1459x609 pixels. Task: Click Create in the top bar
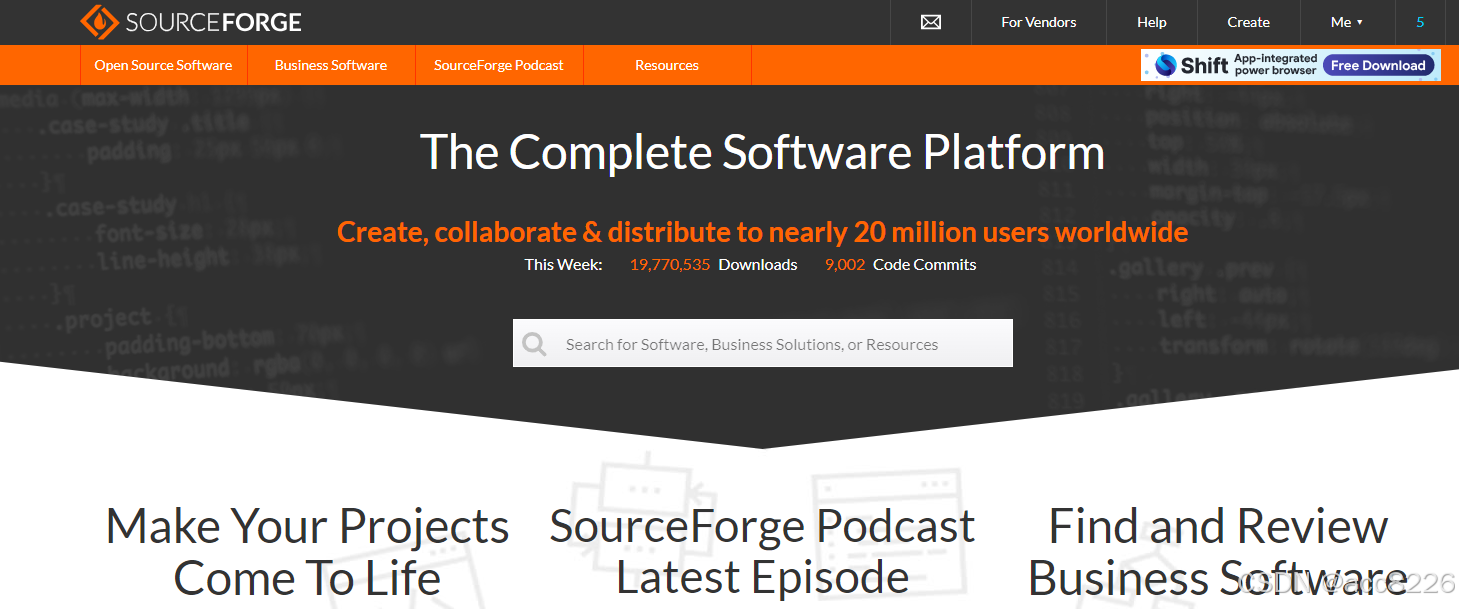click(1249, 22)
